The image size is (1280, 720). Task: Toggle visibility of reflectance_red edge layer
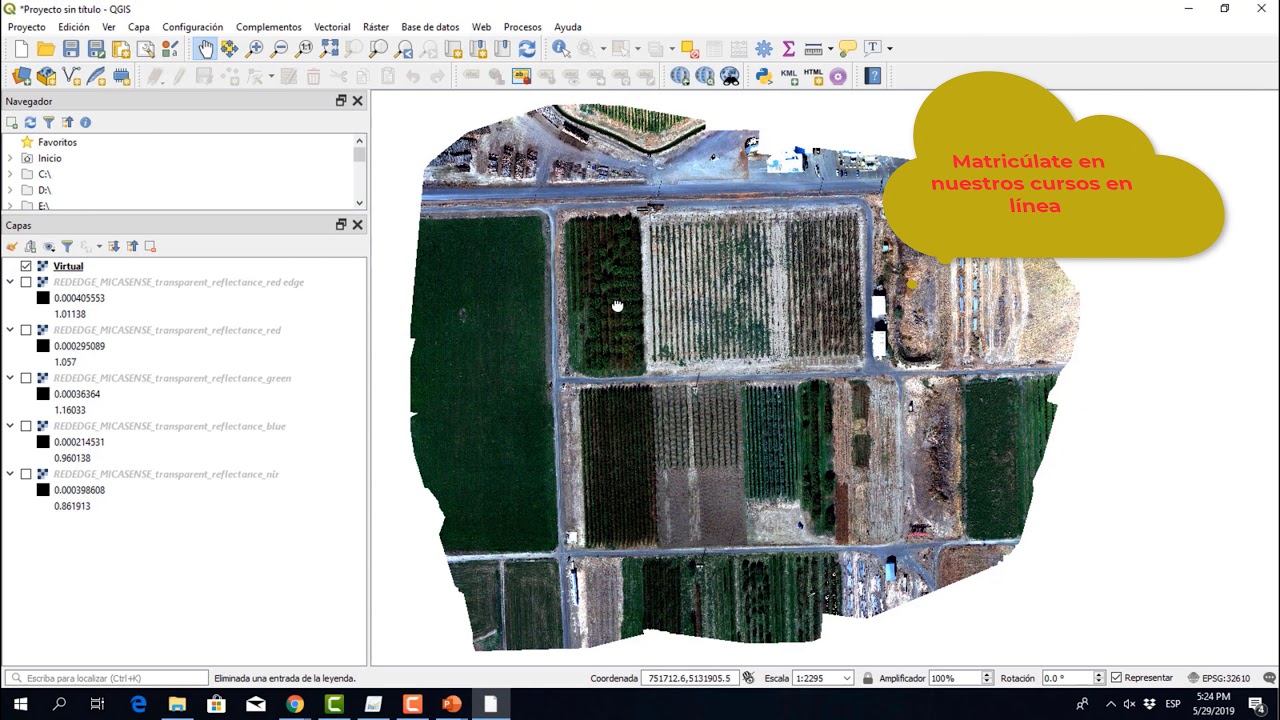pyautogui.click(x=26, y=282)
